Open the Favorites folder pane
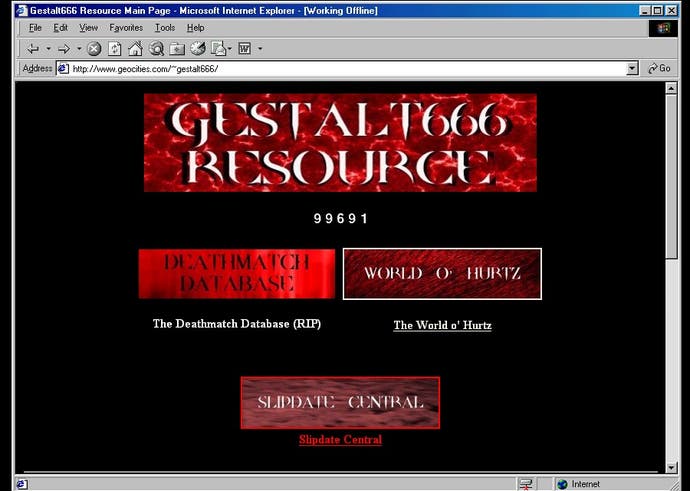Screen dimensions: 690x491 coord(177,48)
